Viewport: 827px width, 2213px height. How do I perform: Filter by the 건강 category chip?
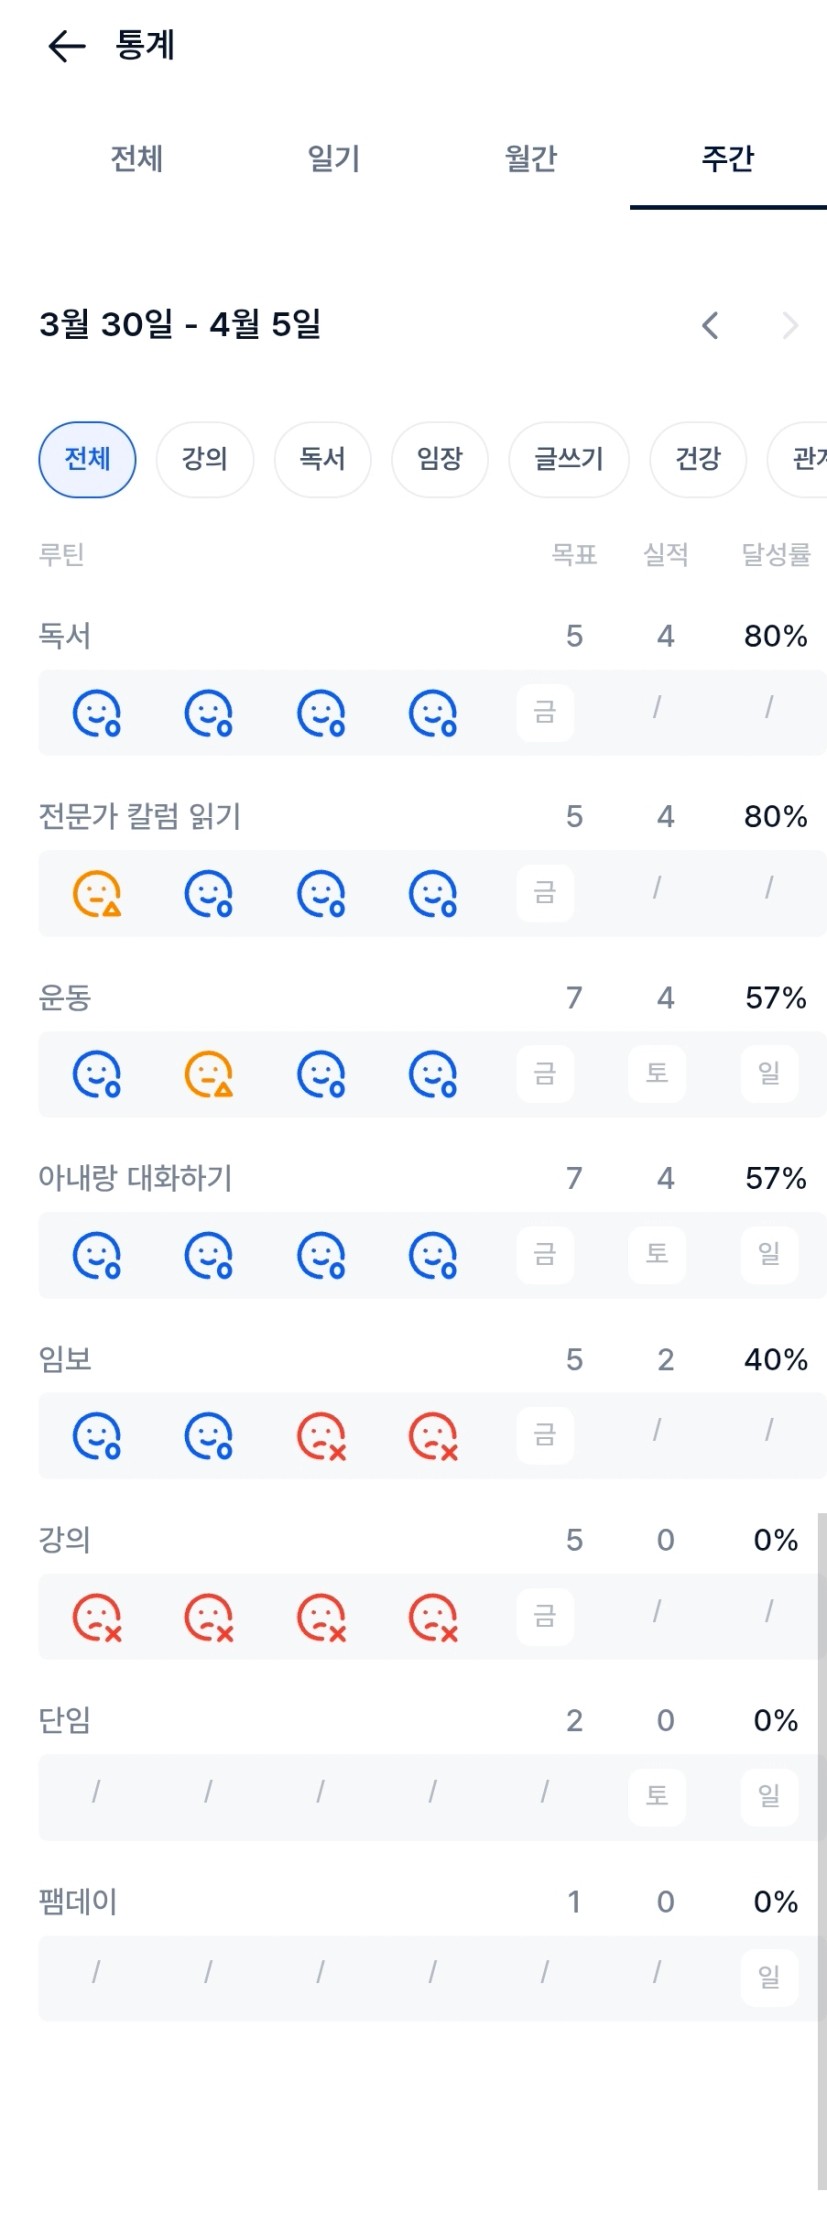coord(698,459)
